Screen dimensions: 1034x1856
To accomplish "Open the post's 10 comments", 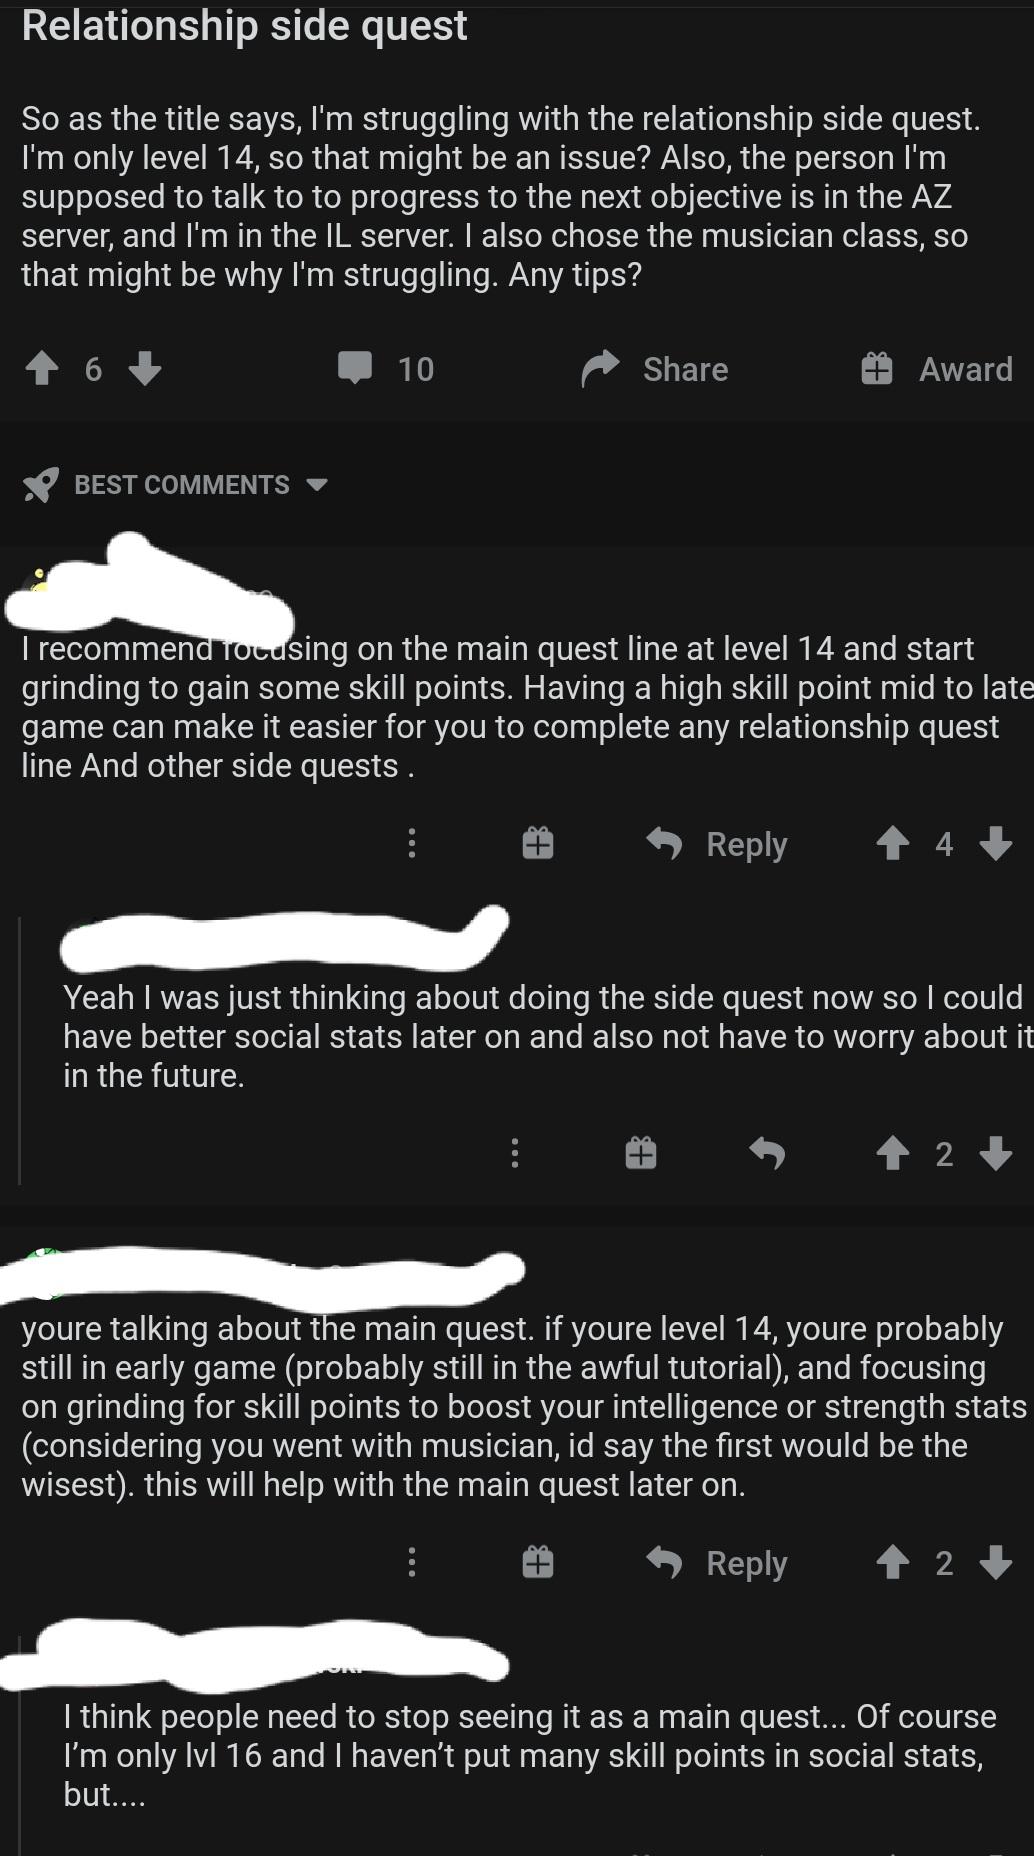I will coord(385,369).
